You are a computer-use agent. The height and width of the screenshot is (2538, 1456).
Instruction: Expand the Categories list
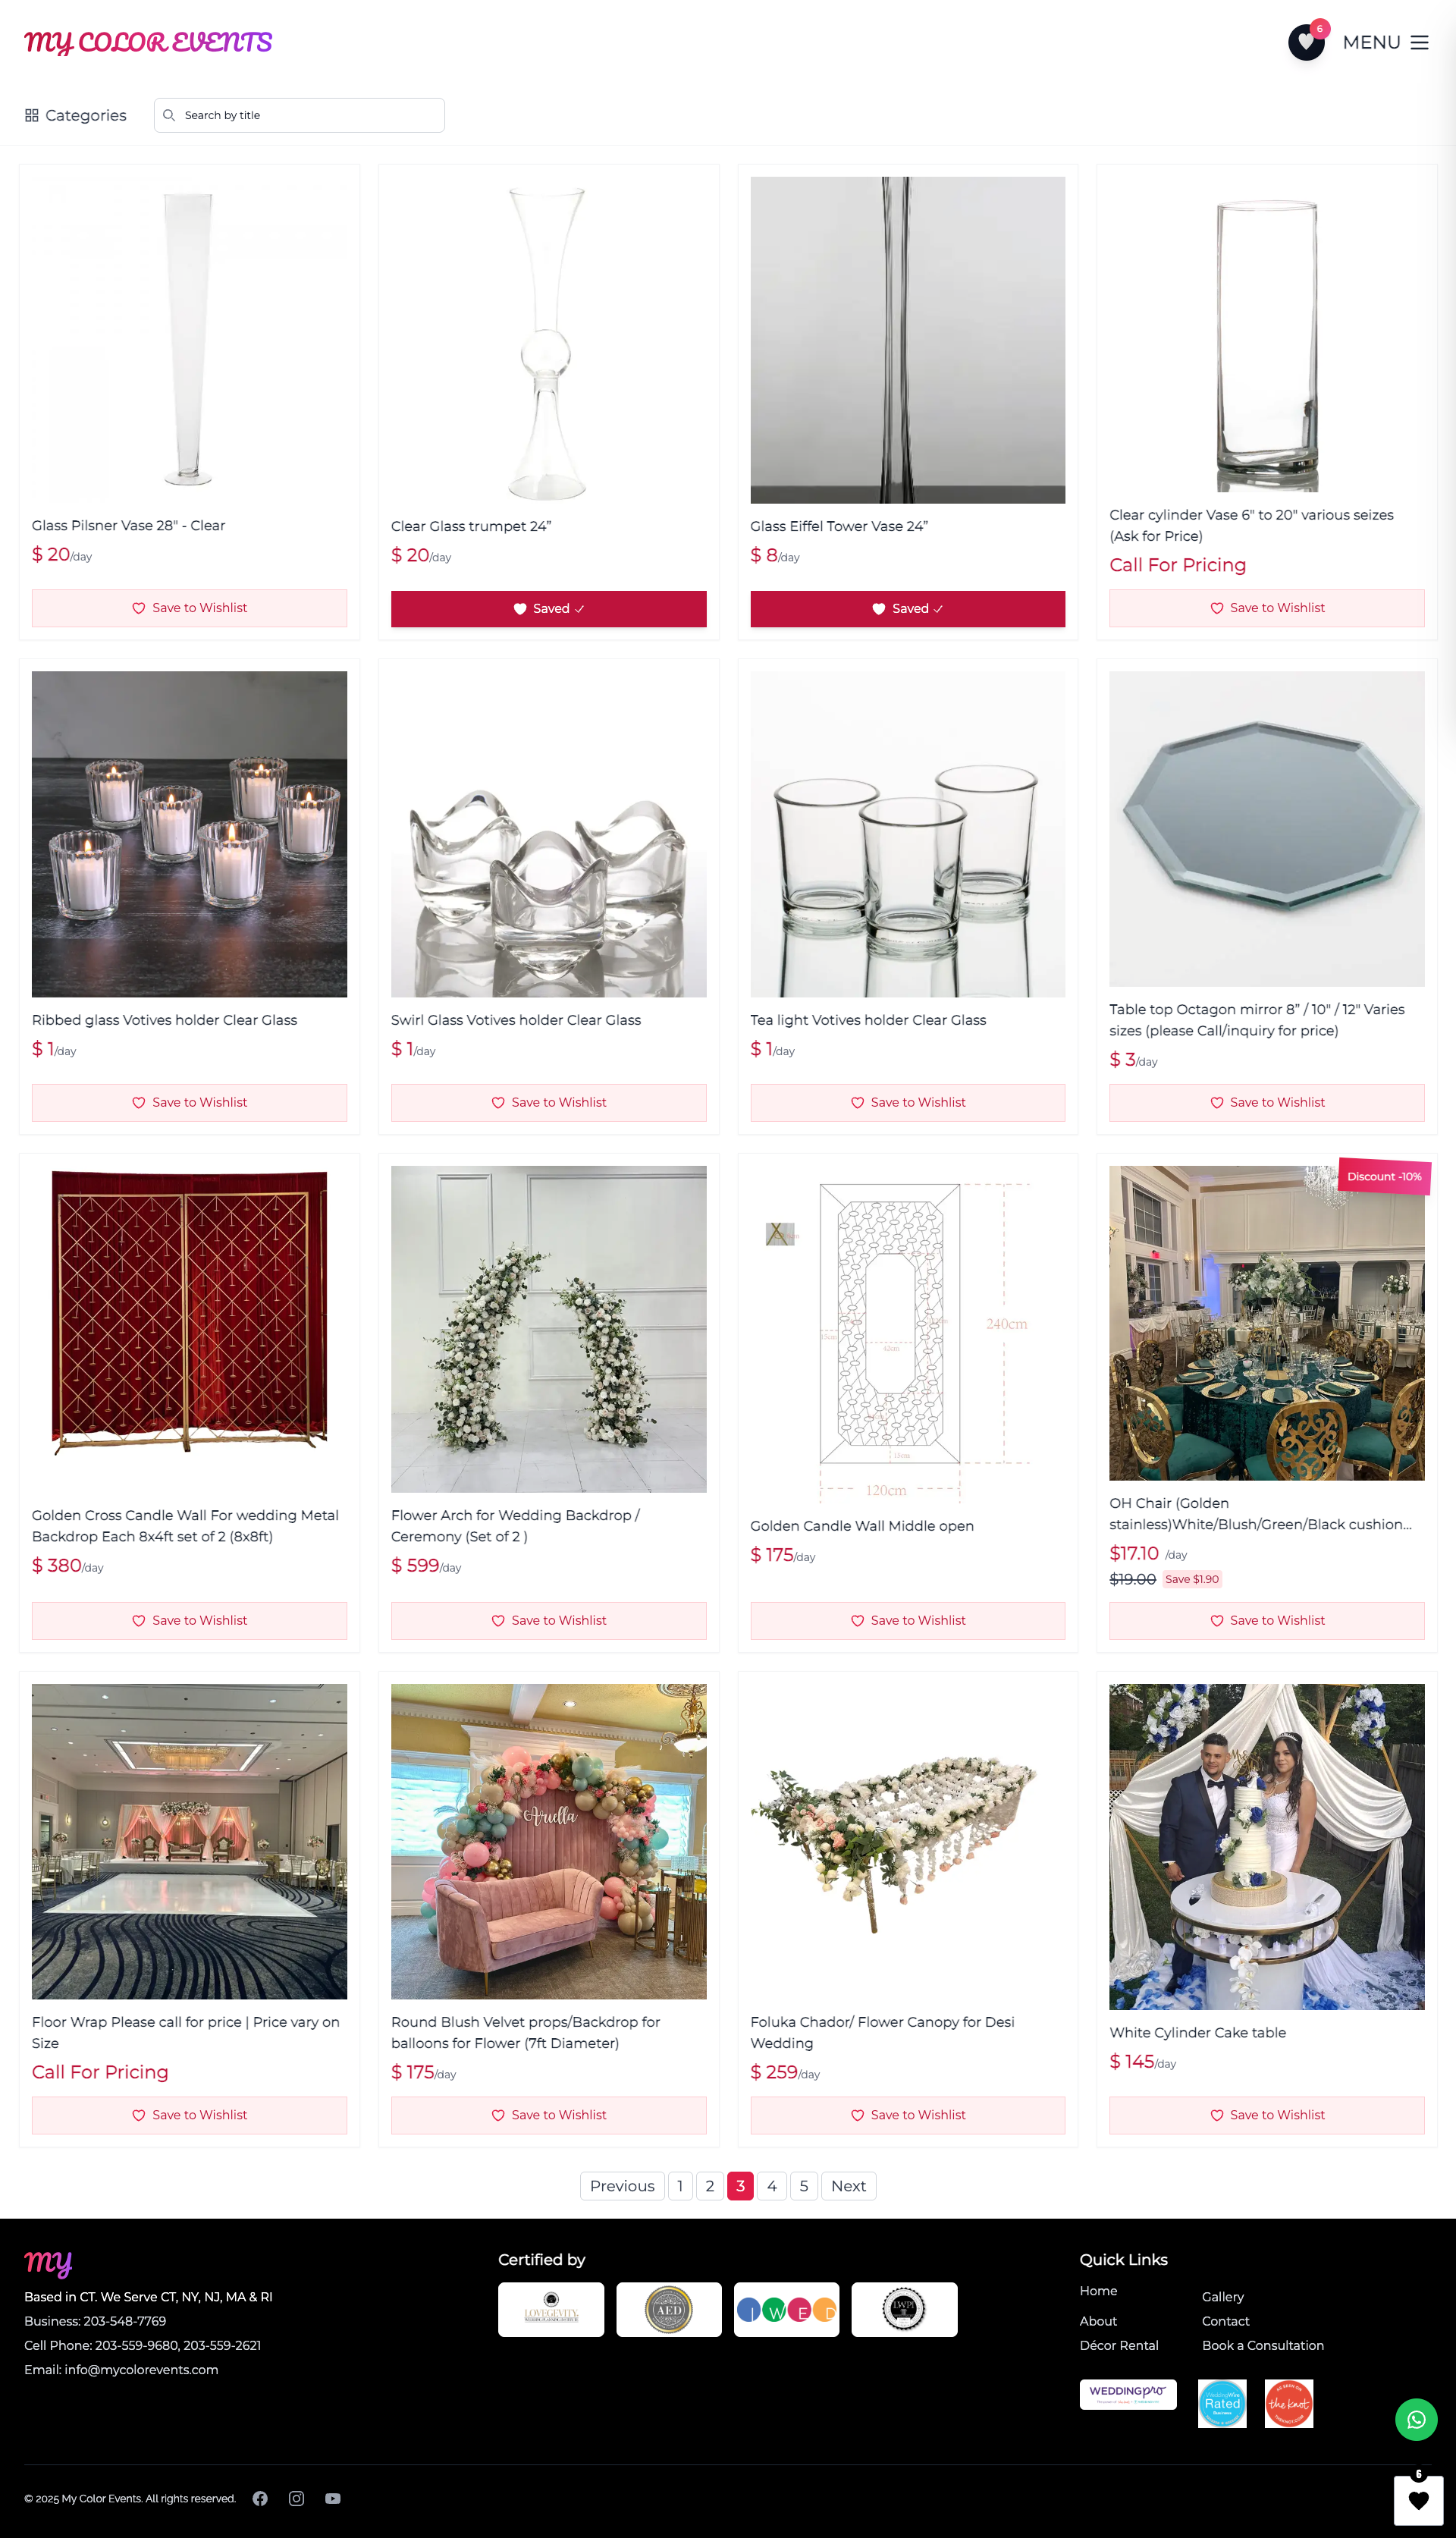coord(76,115)
